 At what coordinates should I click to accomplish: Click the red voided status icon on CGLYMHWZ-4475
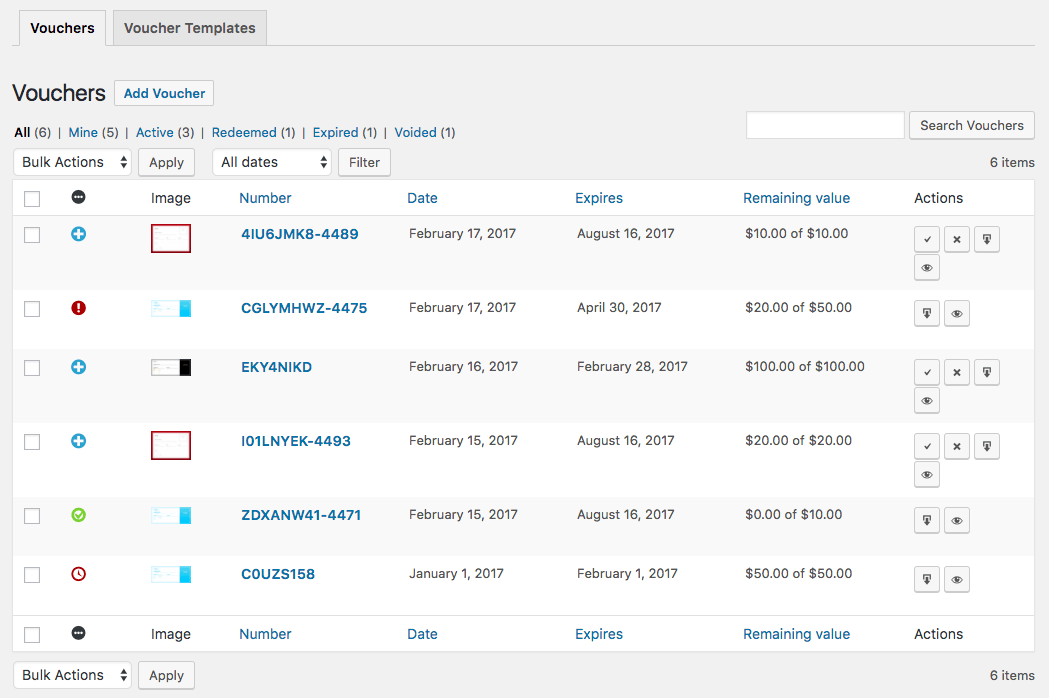pos(78,308)
